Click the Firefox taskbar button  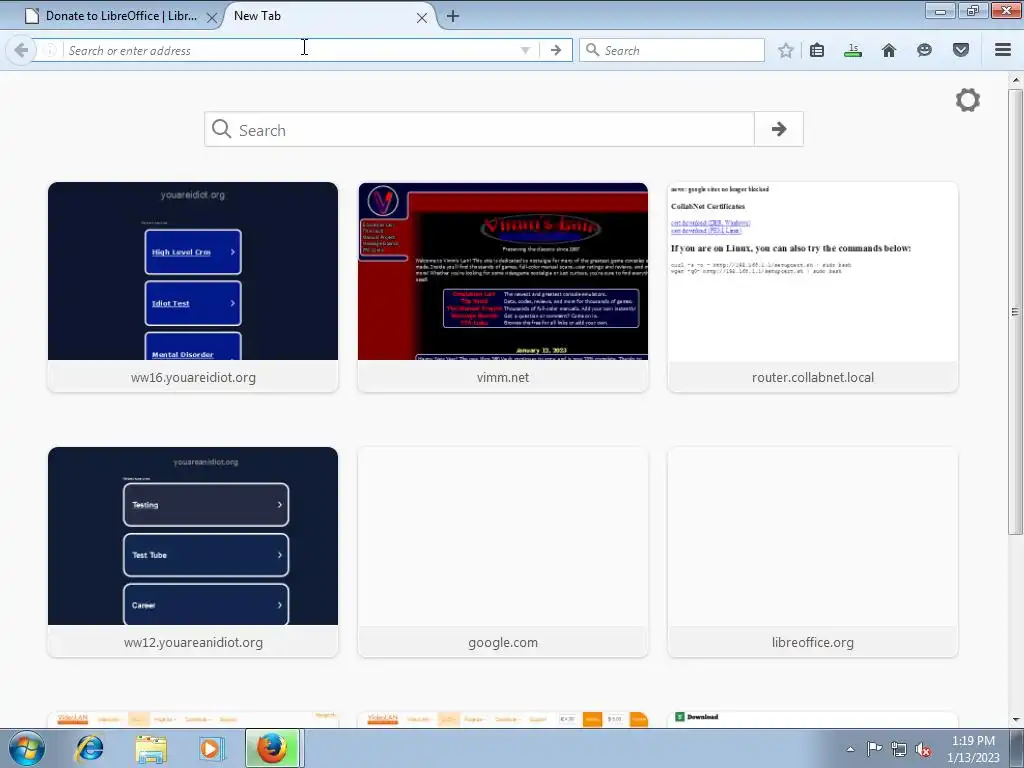272,748
